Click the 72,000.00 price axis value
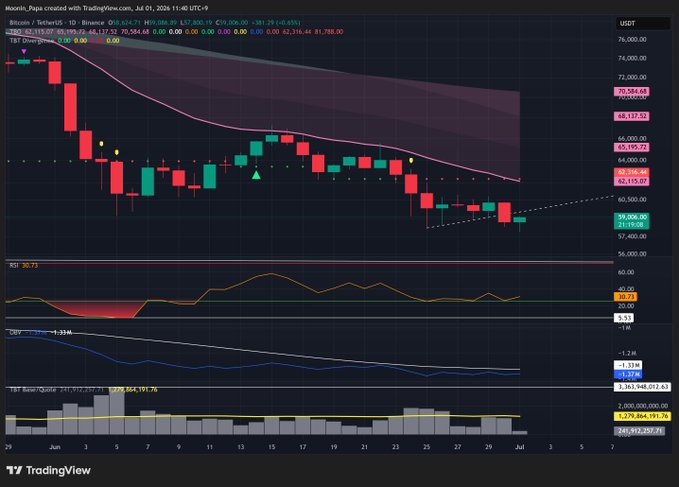 click(x=632, y=77)
